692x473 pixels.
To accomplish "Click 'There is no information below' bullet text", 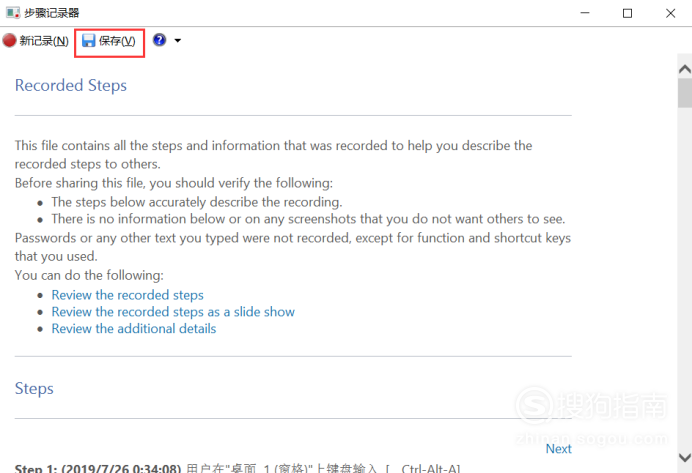I will (308, 219).
